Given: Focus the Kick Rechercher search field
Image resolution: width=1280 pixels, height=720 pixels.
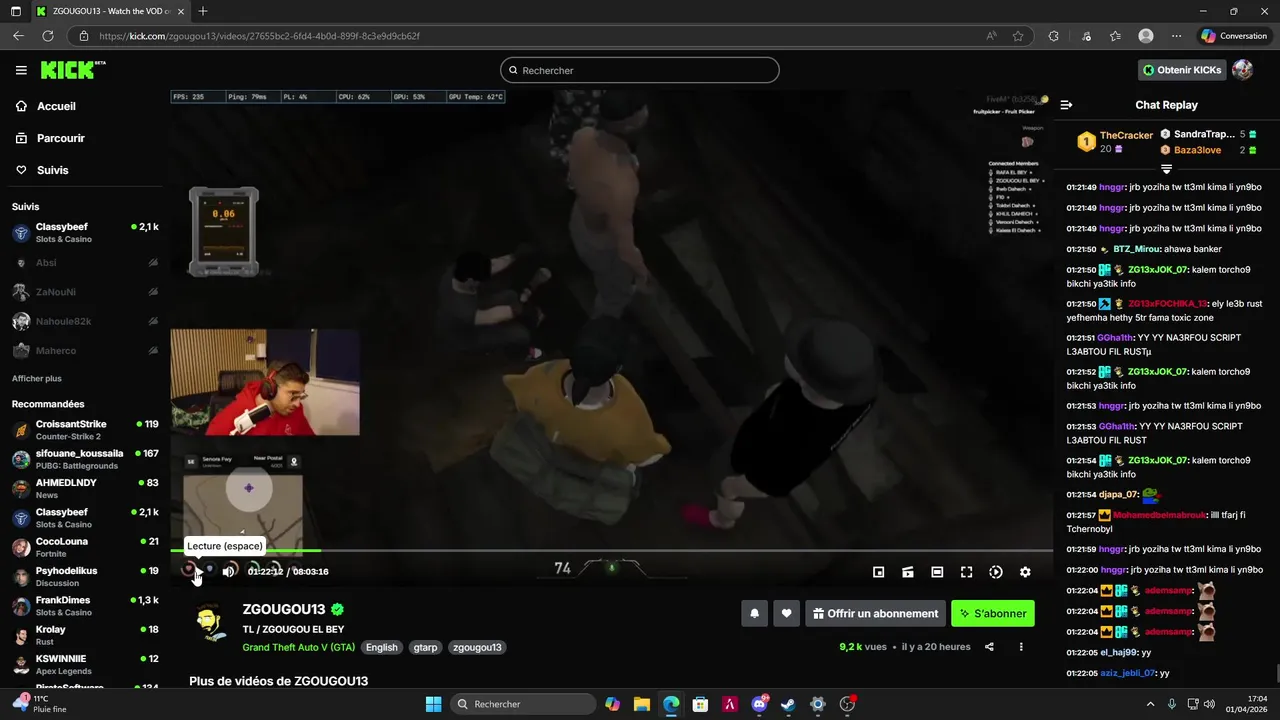Looking at the screenshot, I should point(640,70).
